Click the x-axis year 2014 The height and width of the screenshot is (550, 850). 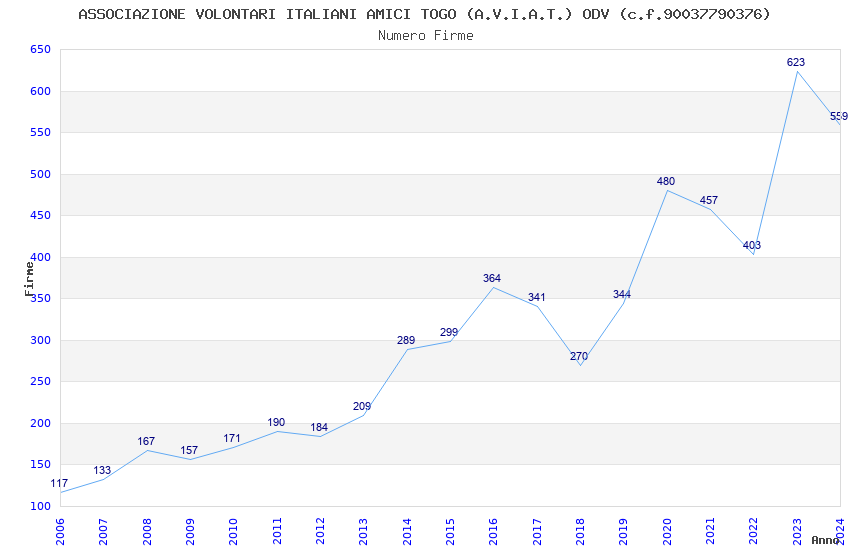click(x=407, y=531)
